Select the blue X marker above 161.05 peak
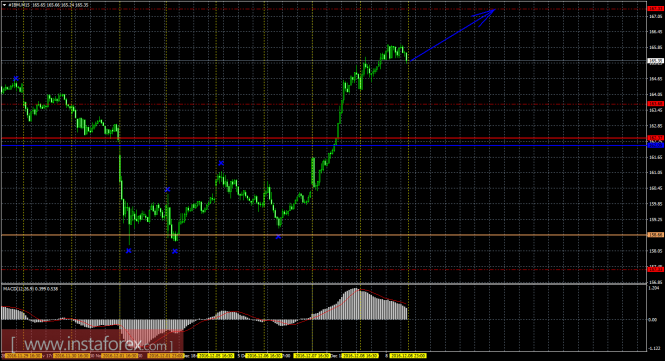 pyautogui.click(x=221, y=163)
